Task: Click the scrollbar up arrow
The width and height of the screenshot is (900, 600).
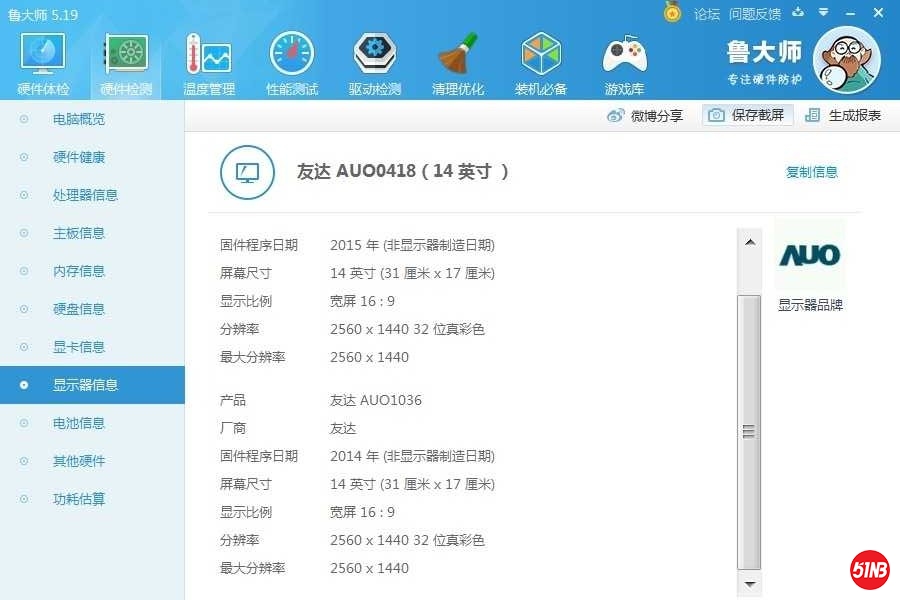Action: [749, 242]
